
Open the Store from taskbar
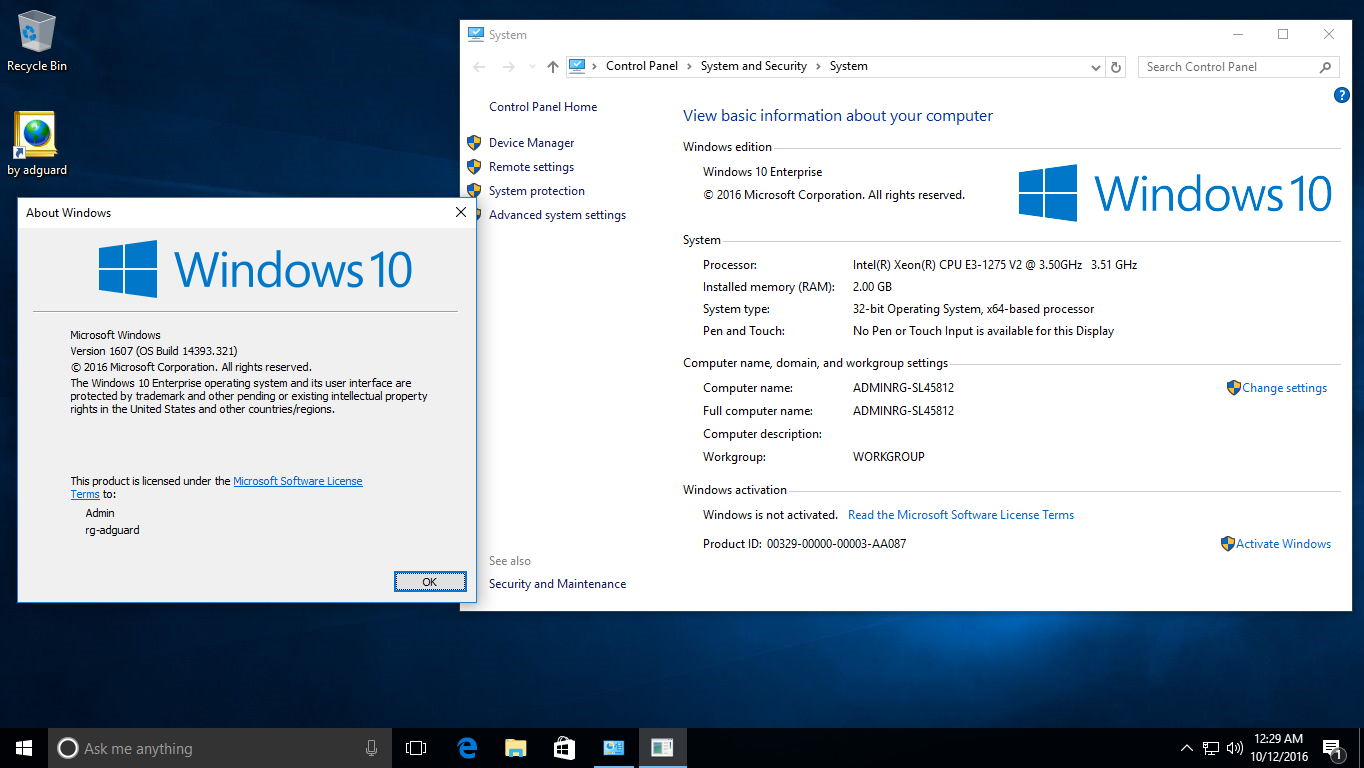click(564, 748)
